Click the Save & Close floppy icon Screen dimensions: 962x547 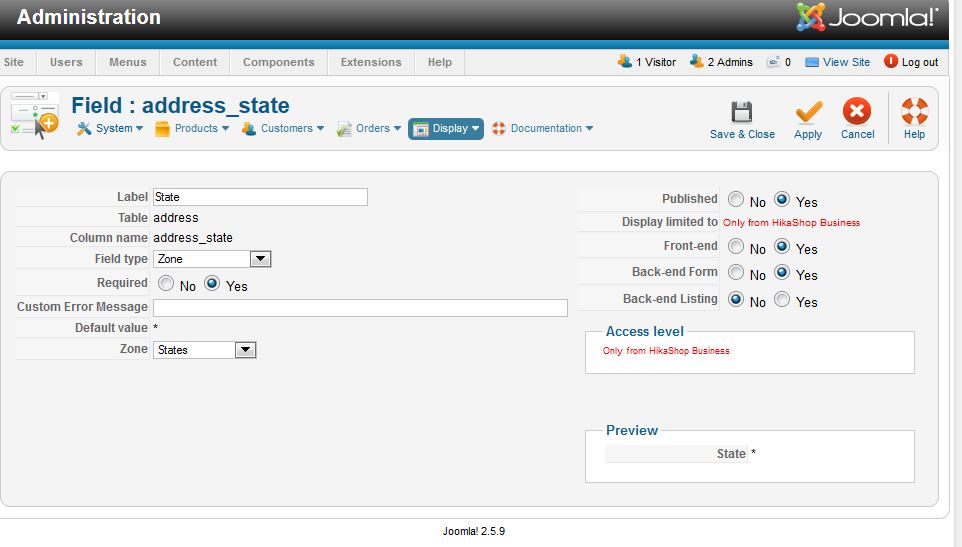point(742,112)
